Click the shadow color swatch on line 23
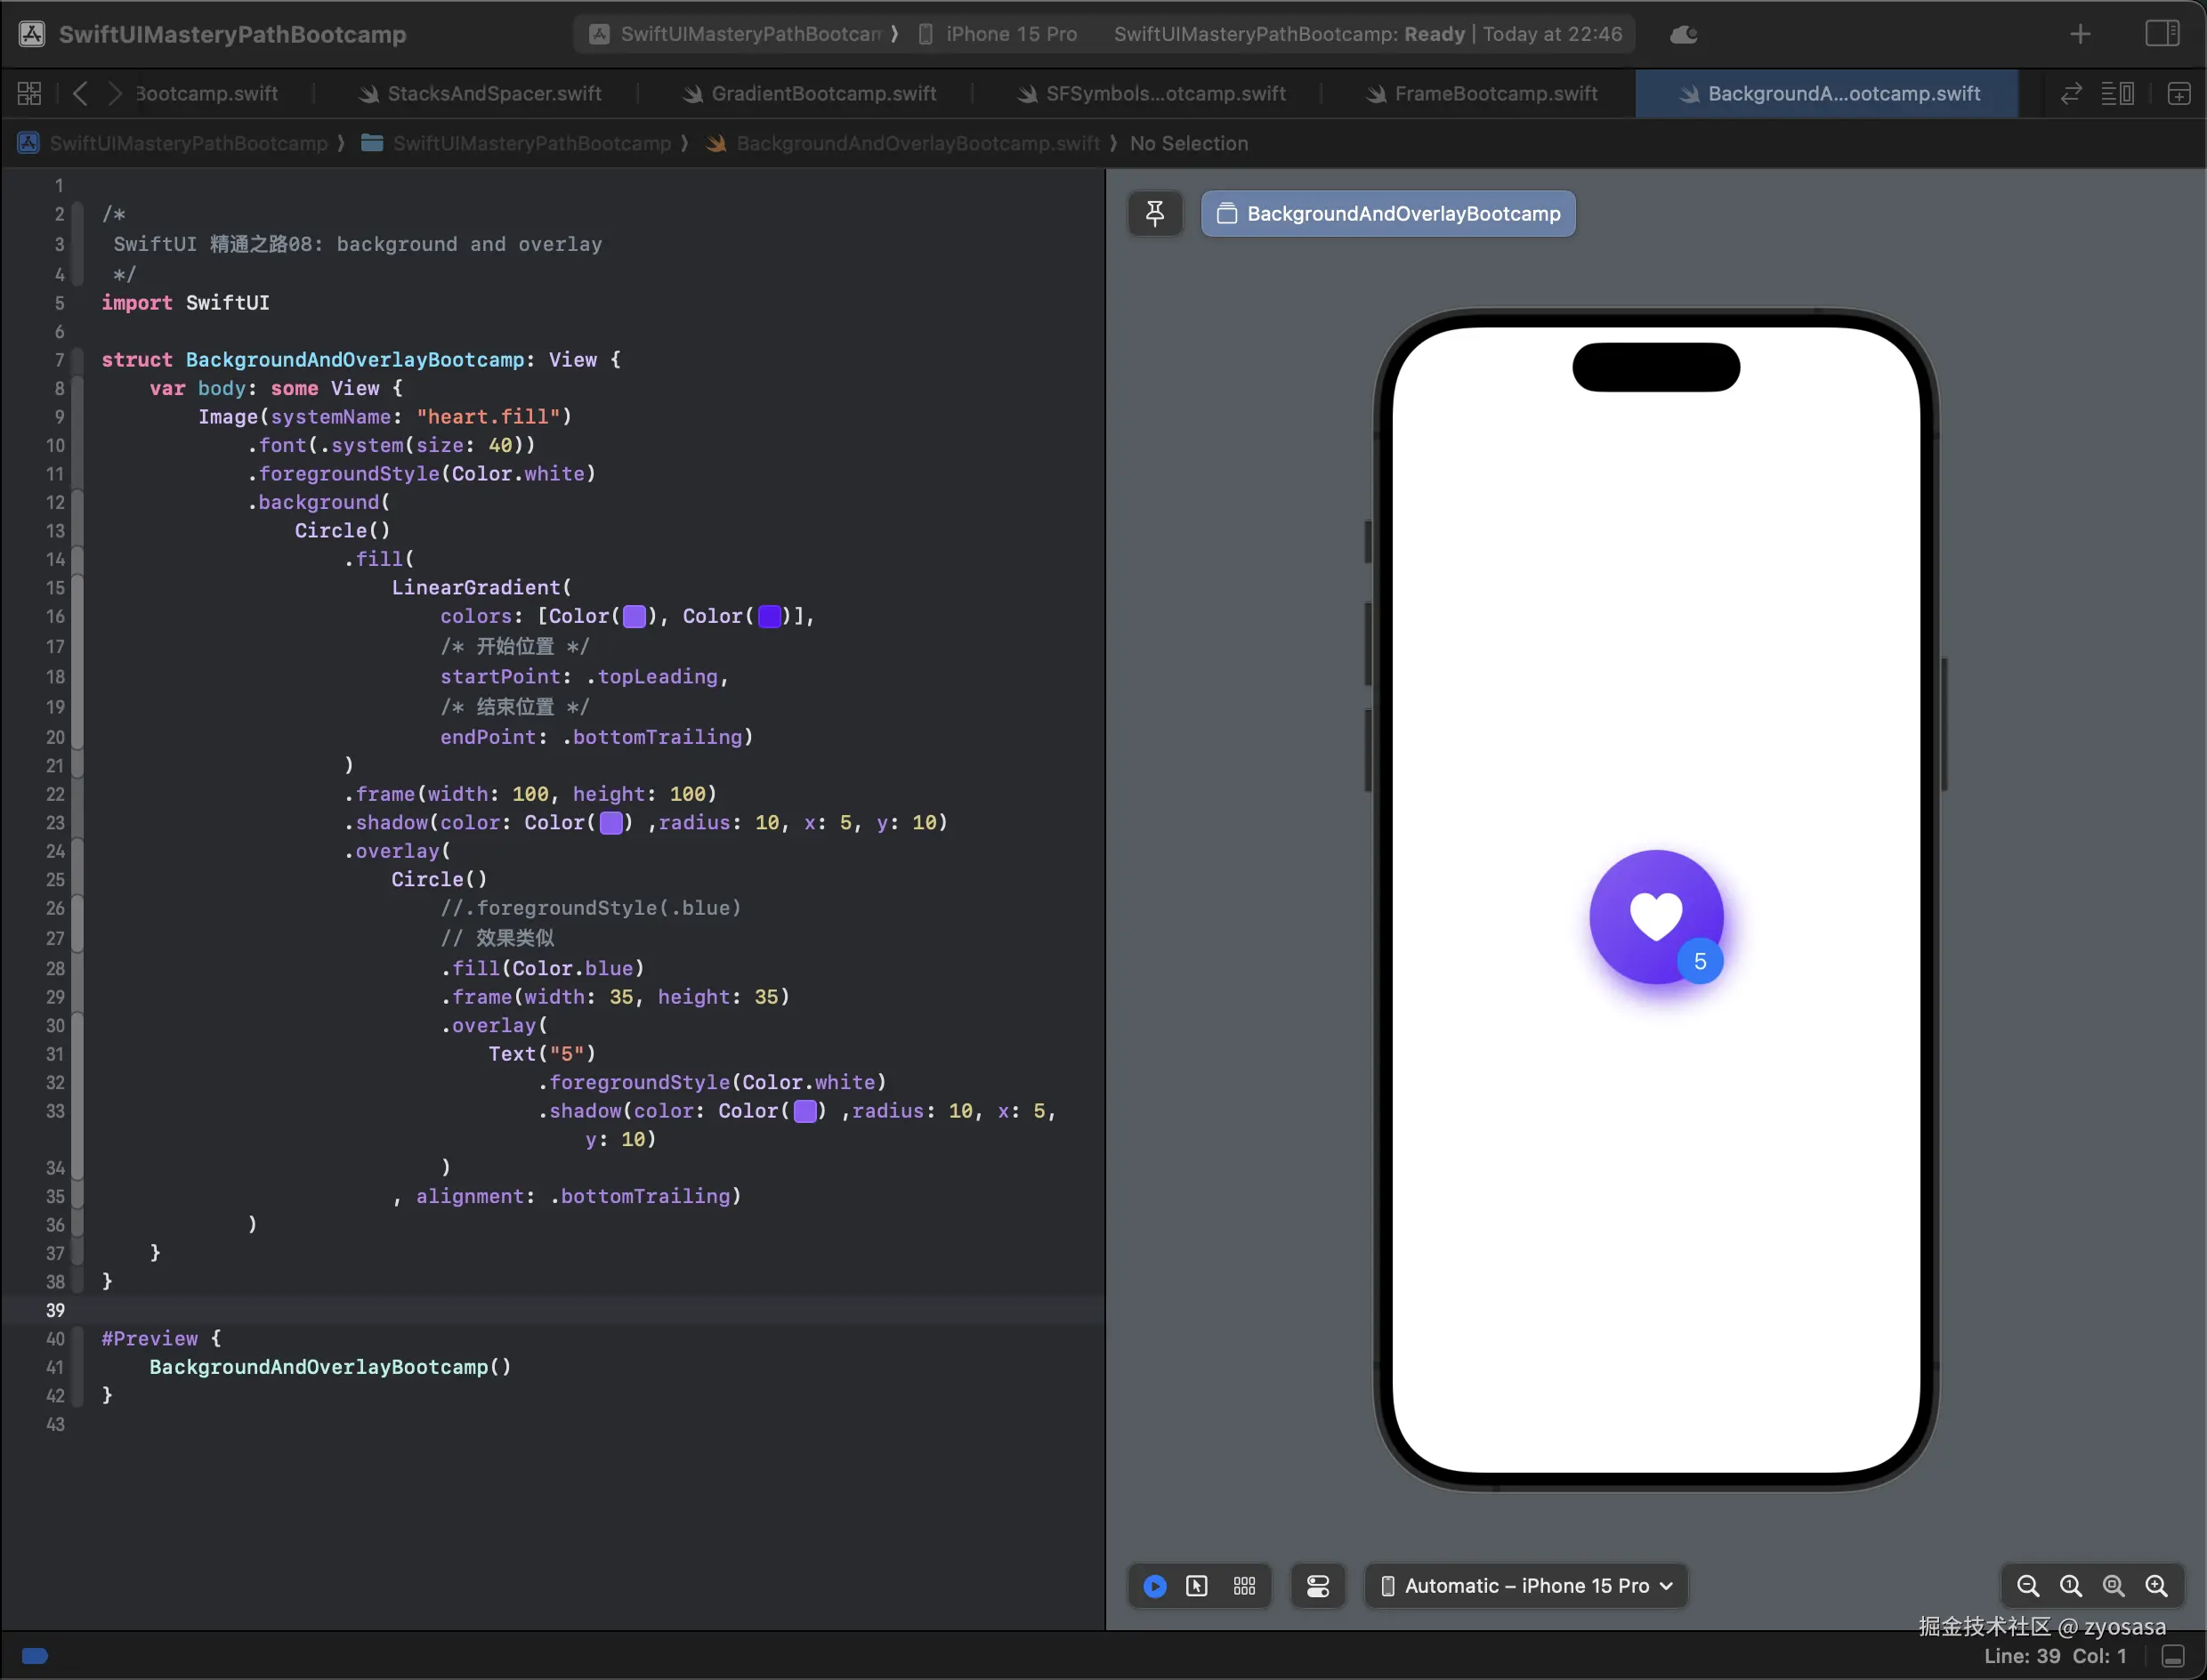This screenshot has width=2207, height=1680. (x=611, y=823)
